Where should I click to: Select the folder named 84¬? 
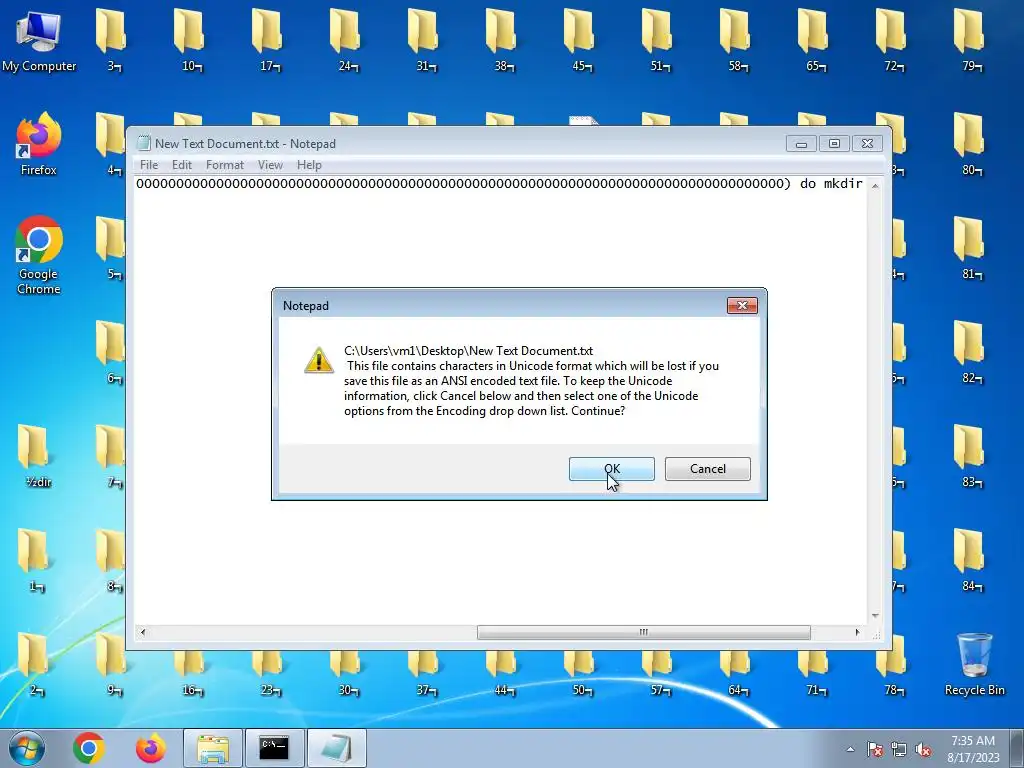(x=971, y=560)
